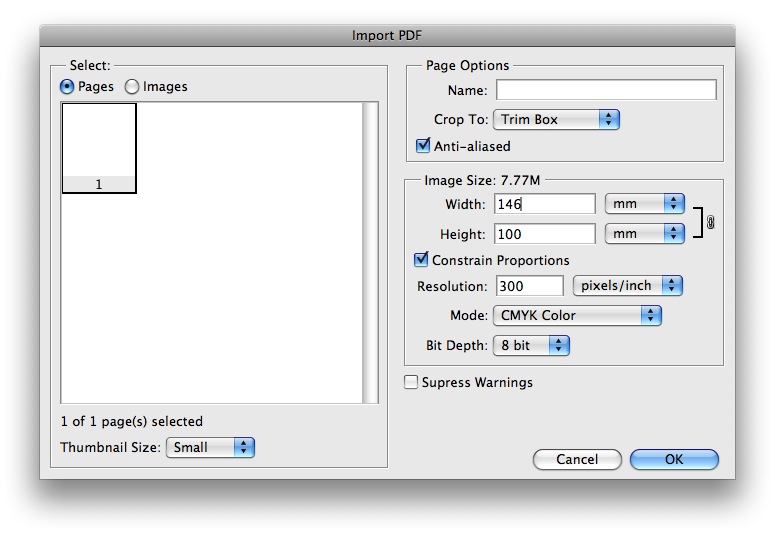This screenshot has height=534, width=775.
Task: Open the Thumbnail Size Small dropdown
Action: [x=210, y=447]
